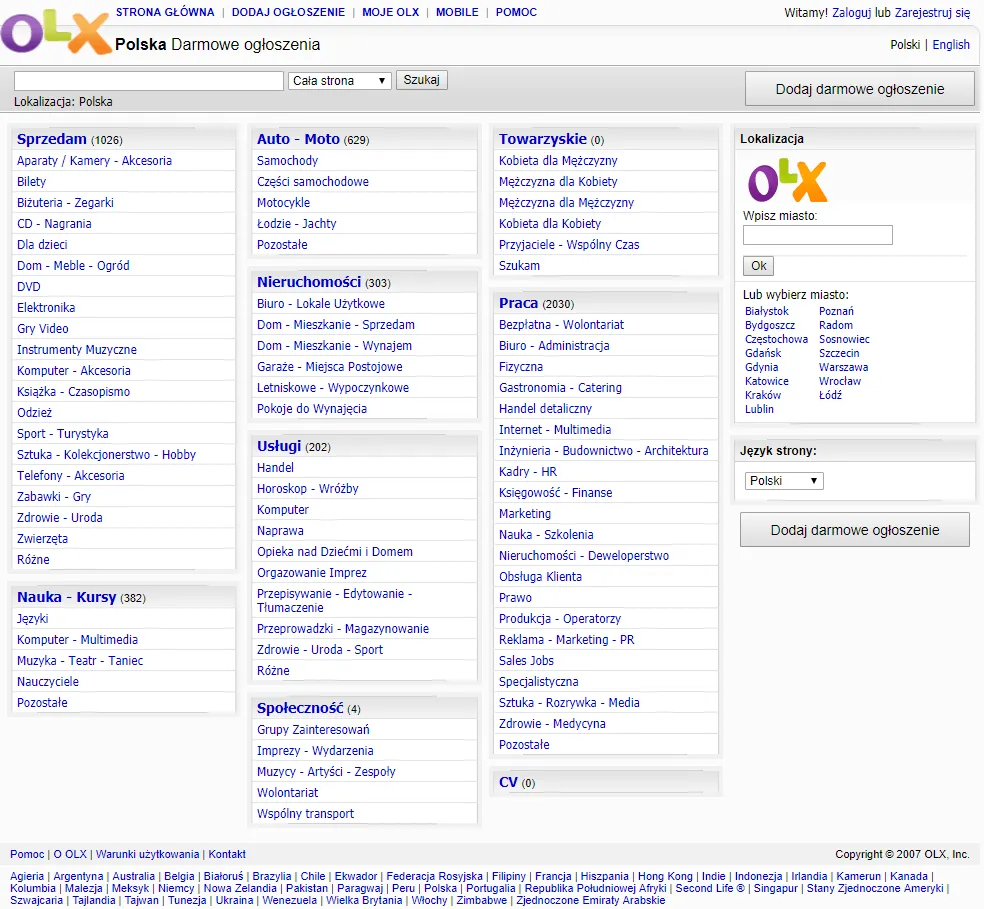Open the 'Dom - Meble - Ogród' category
The width and height of the screenshot is (984, 909).
tap(73, 266)
